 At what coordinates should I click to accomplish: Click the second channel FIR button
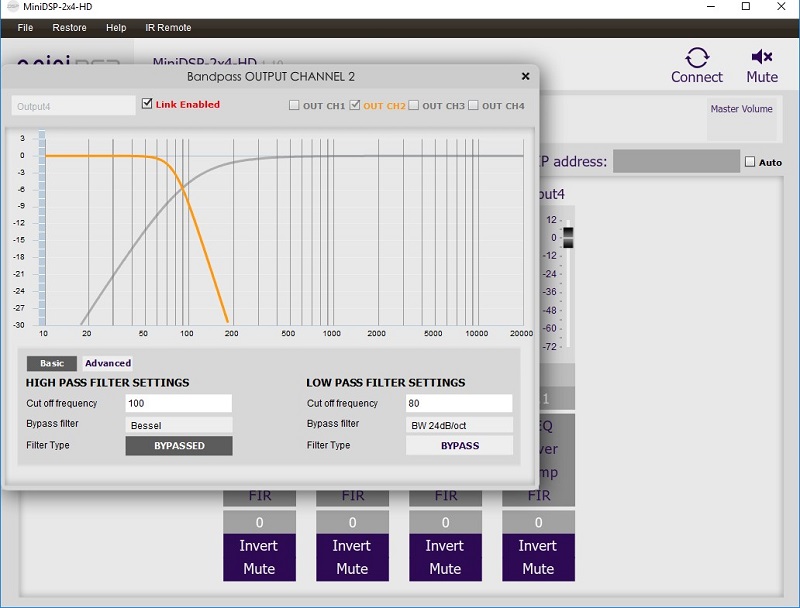pos(352,497)
